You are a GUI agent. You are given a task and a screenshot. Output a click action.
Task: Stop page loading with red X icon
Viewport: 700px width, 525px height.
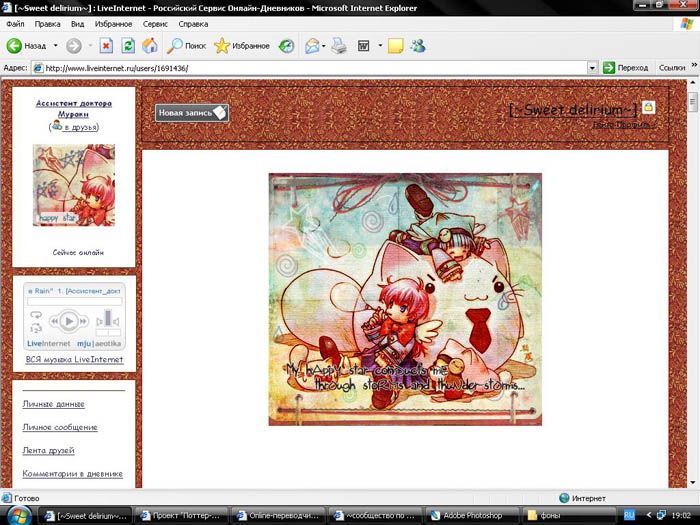click(106, 46)
